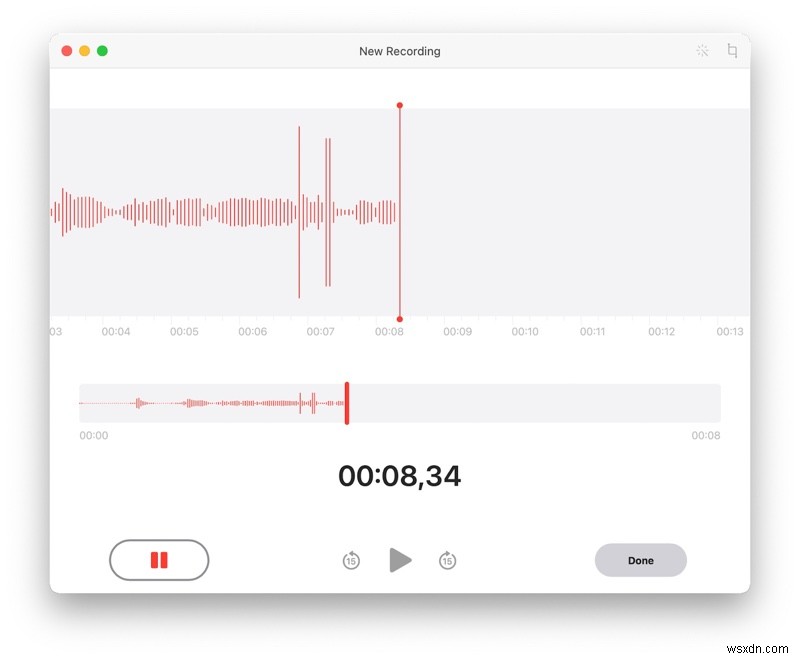
Task: Click the 00:07 timeline marker
Action: tap(320, 332)
